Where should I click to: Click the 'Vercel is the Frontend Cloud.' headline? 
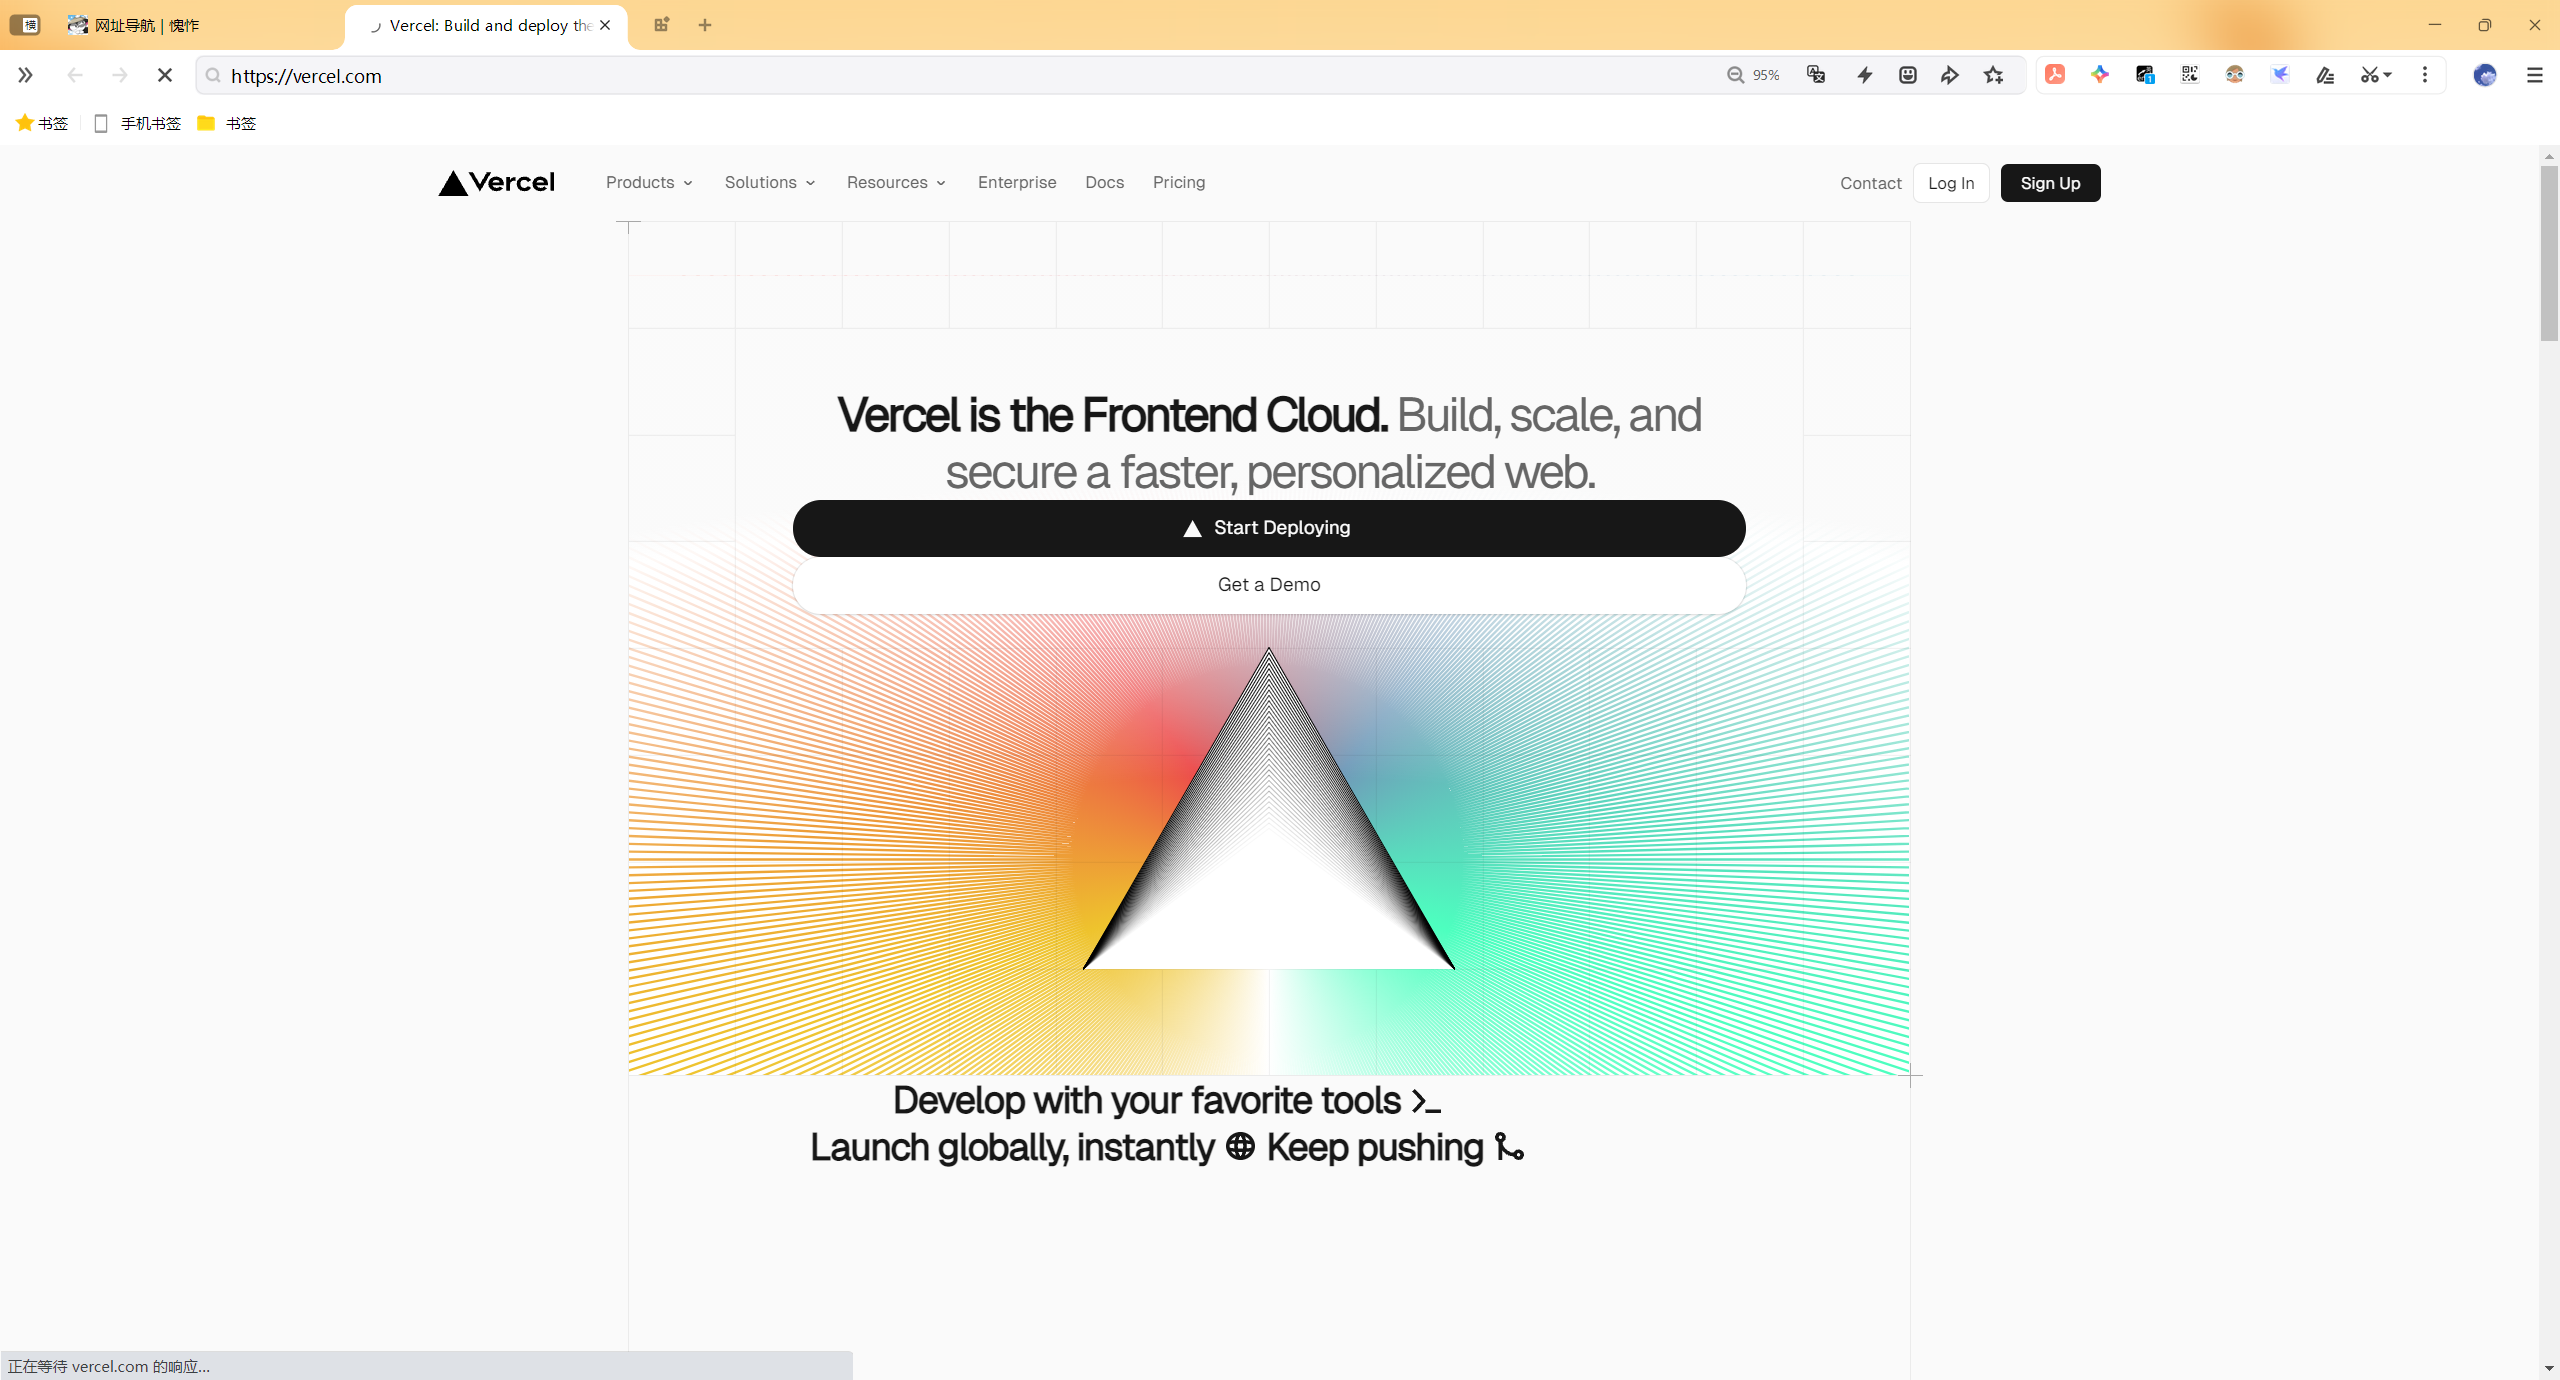coord(1112,415)
